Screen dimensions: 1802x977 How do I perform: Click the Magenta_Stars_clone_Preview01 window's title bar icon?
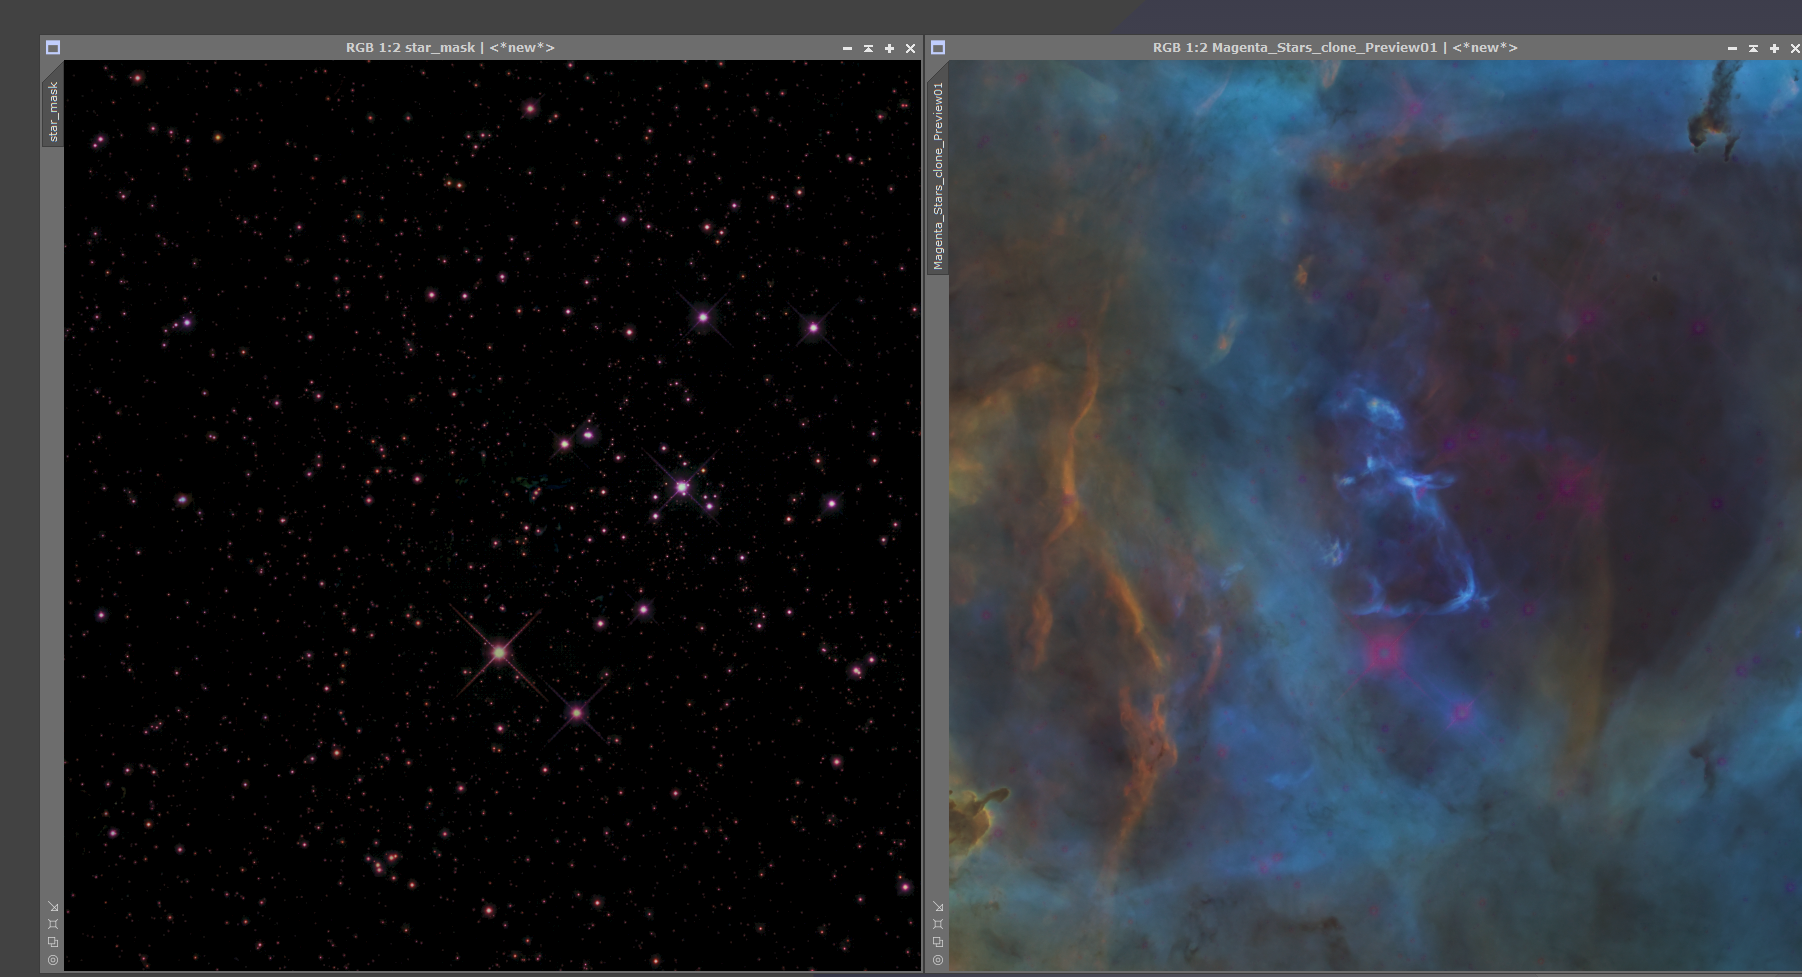938,47
